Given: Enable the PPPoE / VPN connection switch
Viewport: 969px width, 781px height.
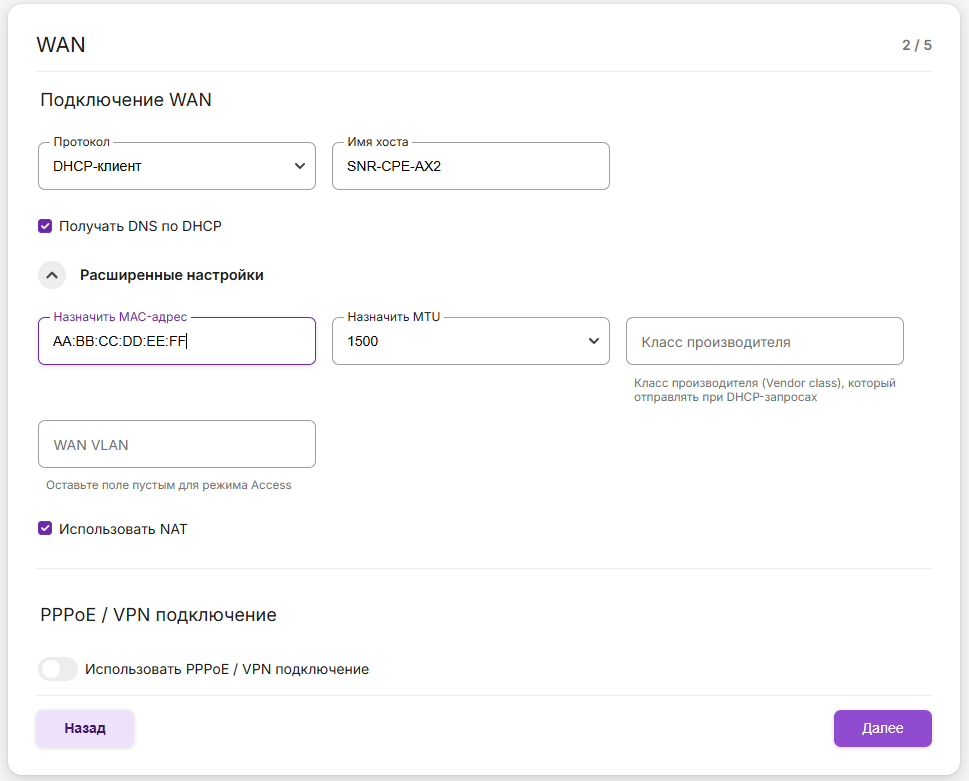Looking at the screenshot, I should coord(57,669).
